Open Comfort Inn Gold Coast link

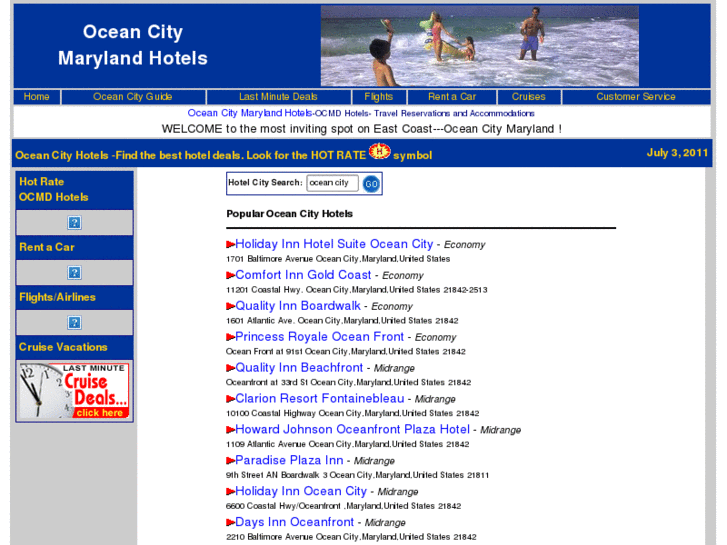303,275
